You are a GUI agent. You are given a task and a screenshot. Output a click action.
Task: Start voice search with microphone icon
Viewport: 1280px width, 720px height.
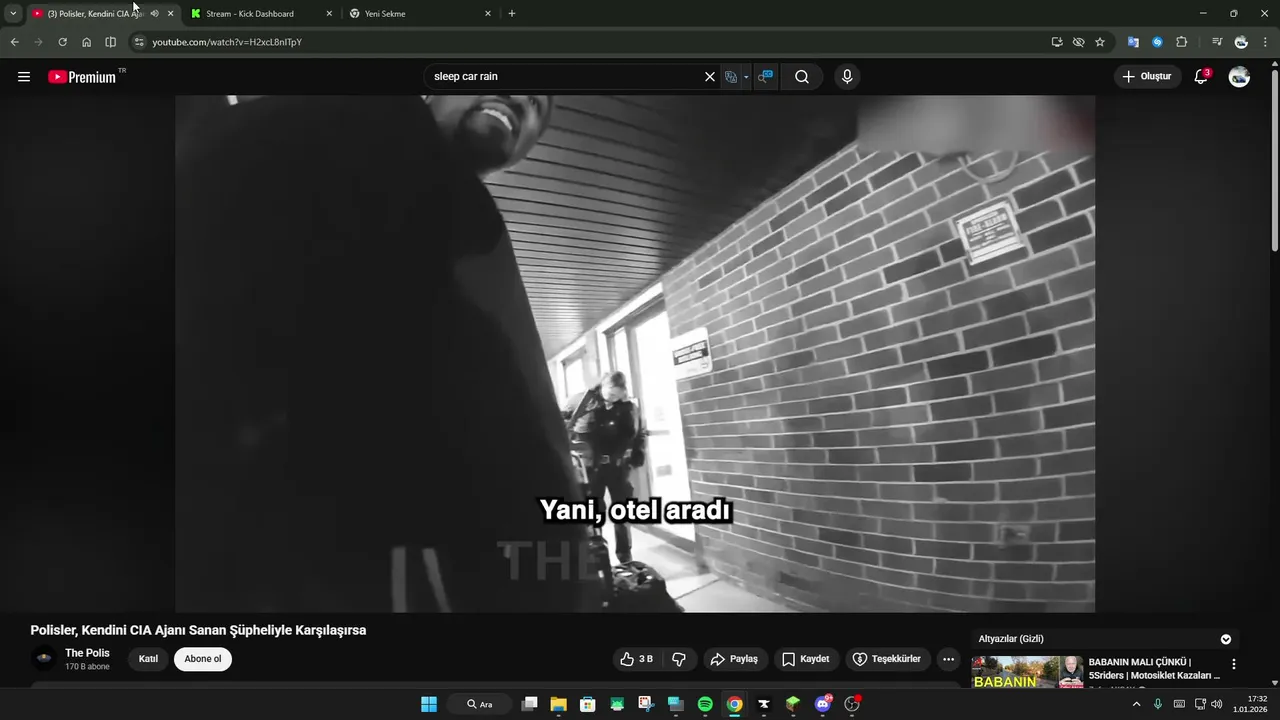coord(847,77)
